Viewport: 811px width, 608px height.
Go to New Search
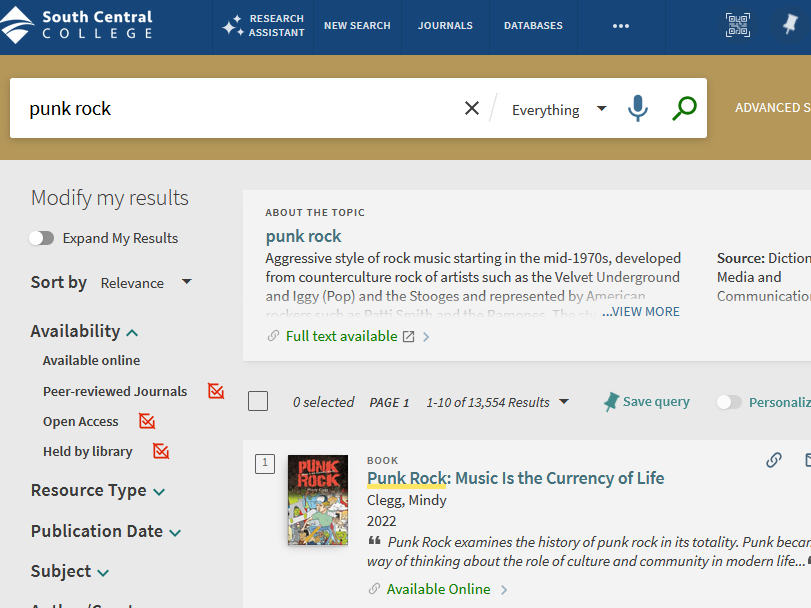[x=357, y=25]
